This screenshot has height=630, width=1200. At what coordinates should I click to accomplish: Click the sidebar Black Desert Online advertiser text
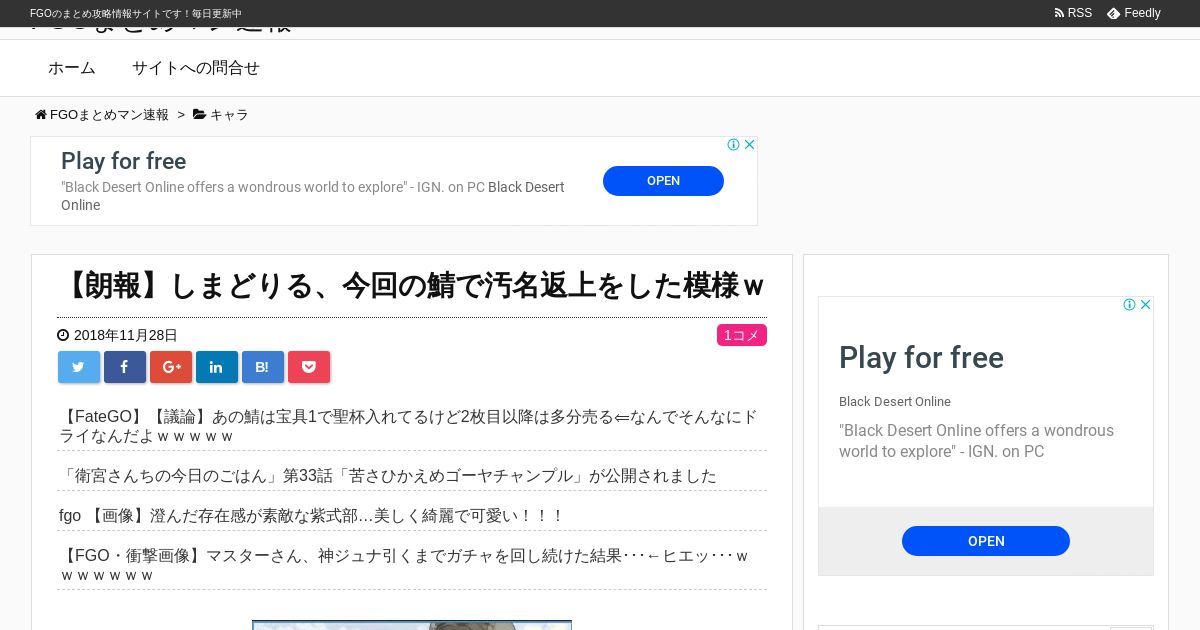tap(895, 402)
